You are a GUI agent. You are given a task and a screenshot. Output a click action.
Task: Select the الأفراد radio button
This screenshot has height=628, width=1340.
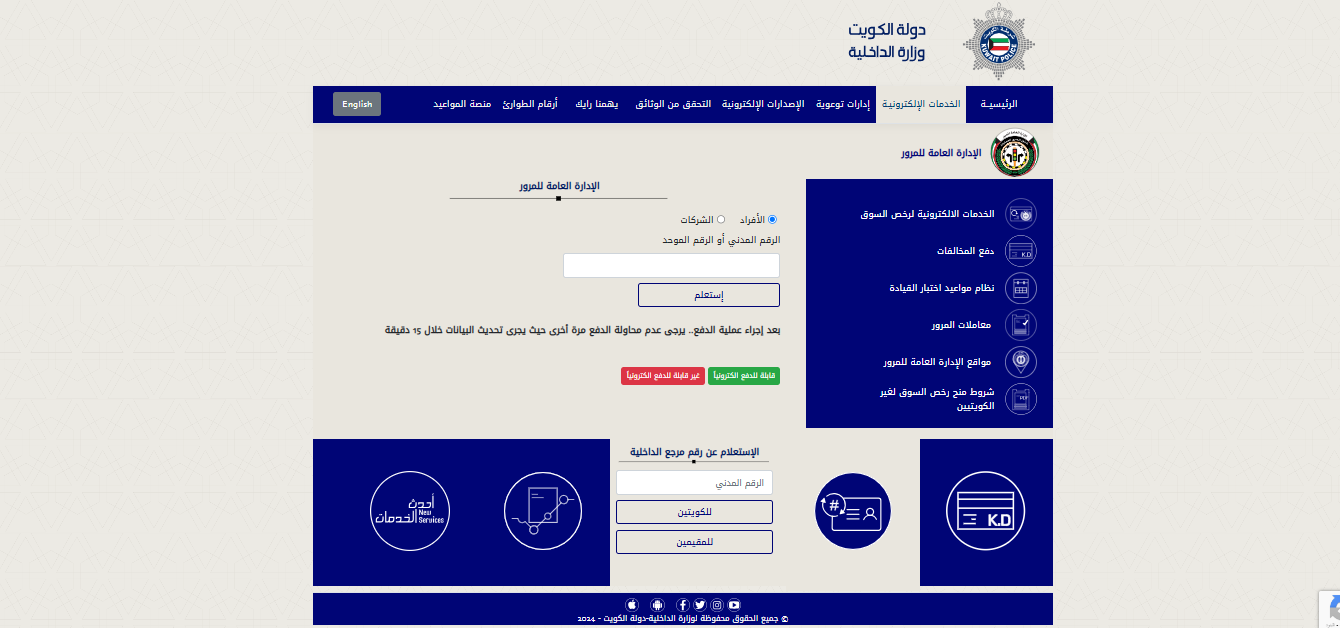click(x=772, y=219)
